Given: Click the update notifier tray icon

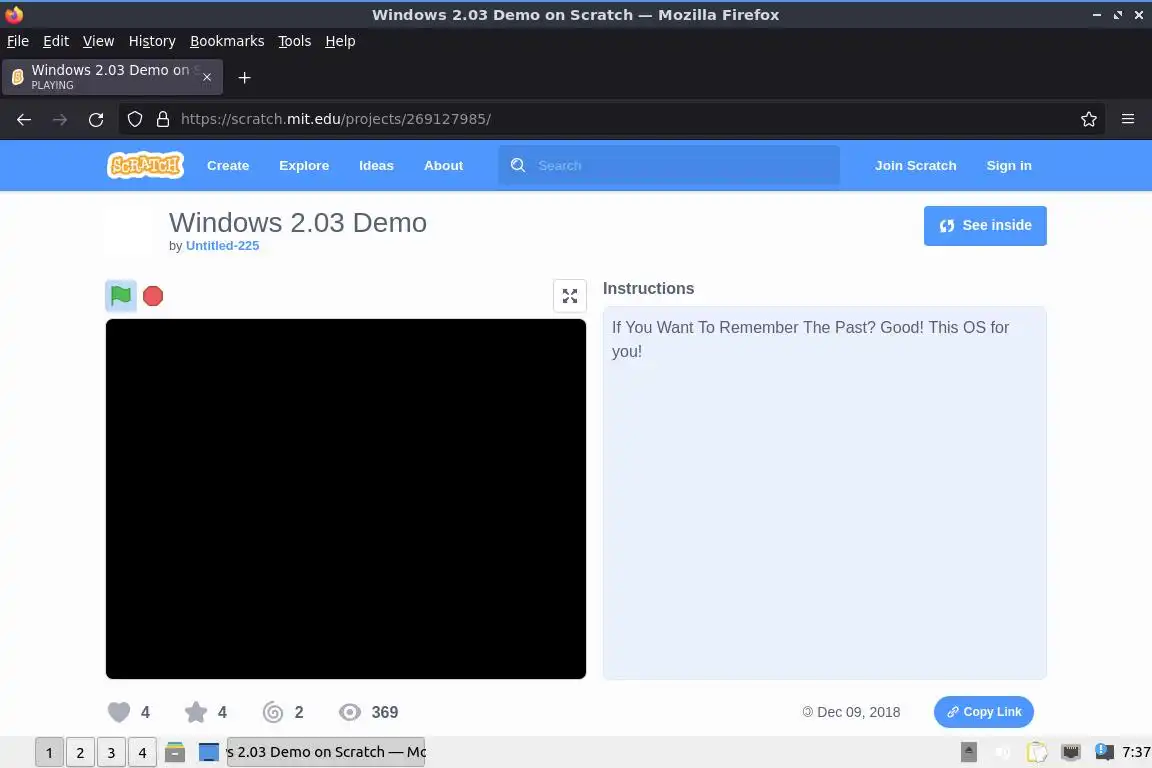Looking at the screenshot, I should coord(1104,751).
